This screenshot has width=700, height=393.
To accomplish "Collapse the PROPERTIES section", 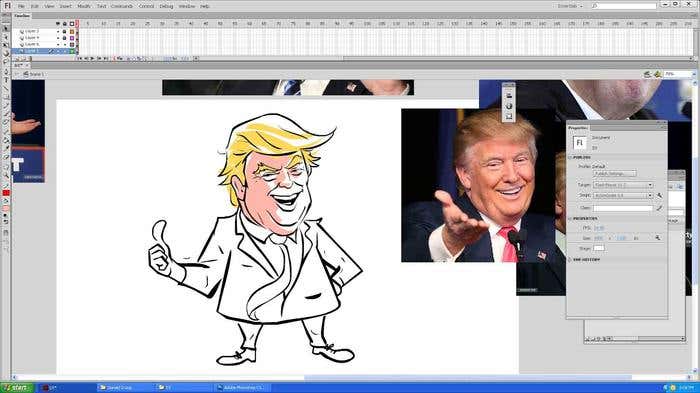I will 570,219.
